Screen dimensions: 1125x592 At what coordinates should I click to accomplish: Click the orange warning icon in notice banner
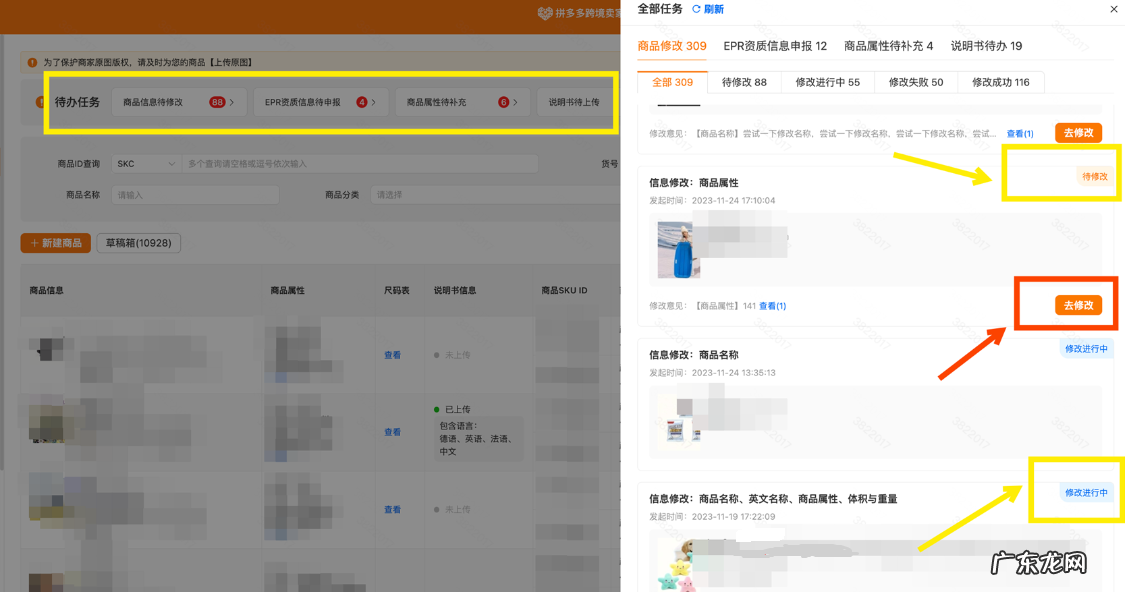click(x=32, y=62)
